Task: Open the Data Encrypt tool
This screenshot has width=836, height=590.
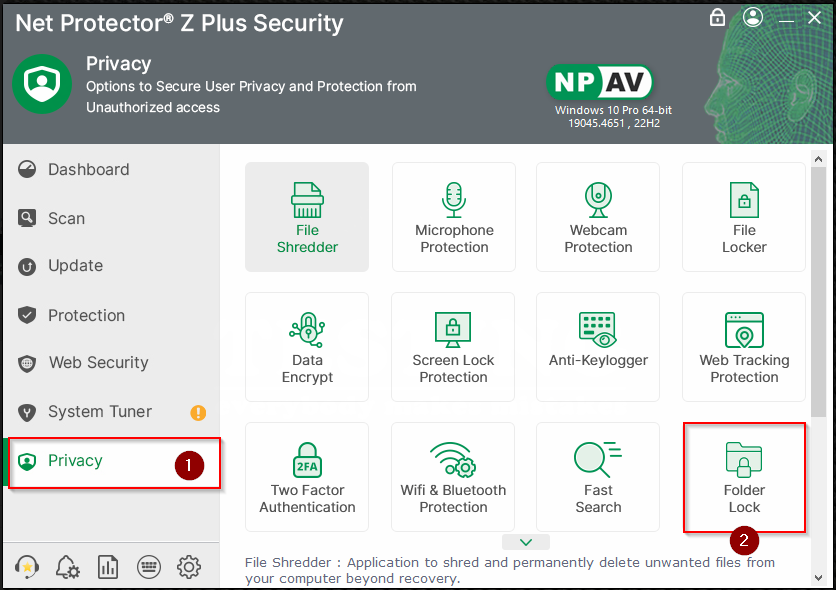Action: tap(307, 347)
